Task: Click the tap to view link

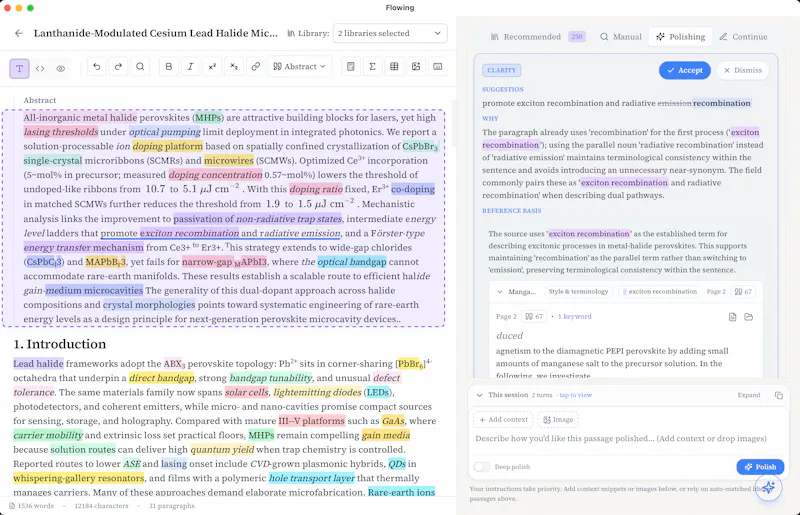Action: click(x=576, y=395)
